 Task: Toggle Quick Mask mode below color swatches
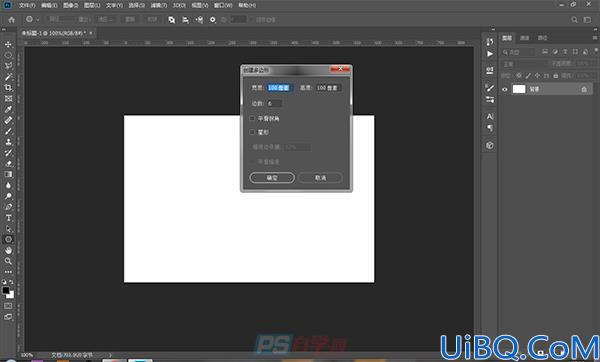coord(8,306)
